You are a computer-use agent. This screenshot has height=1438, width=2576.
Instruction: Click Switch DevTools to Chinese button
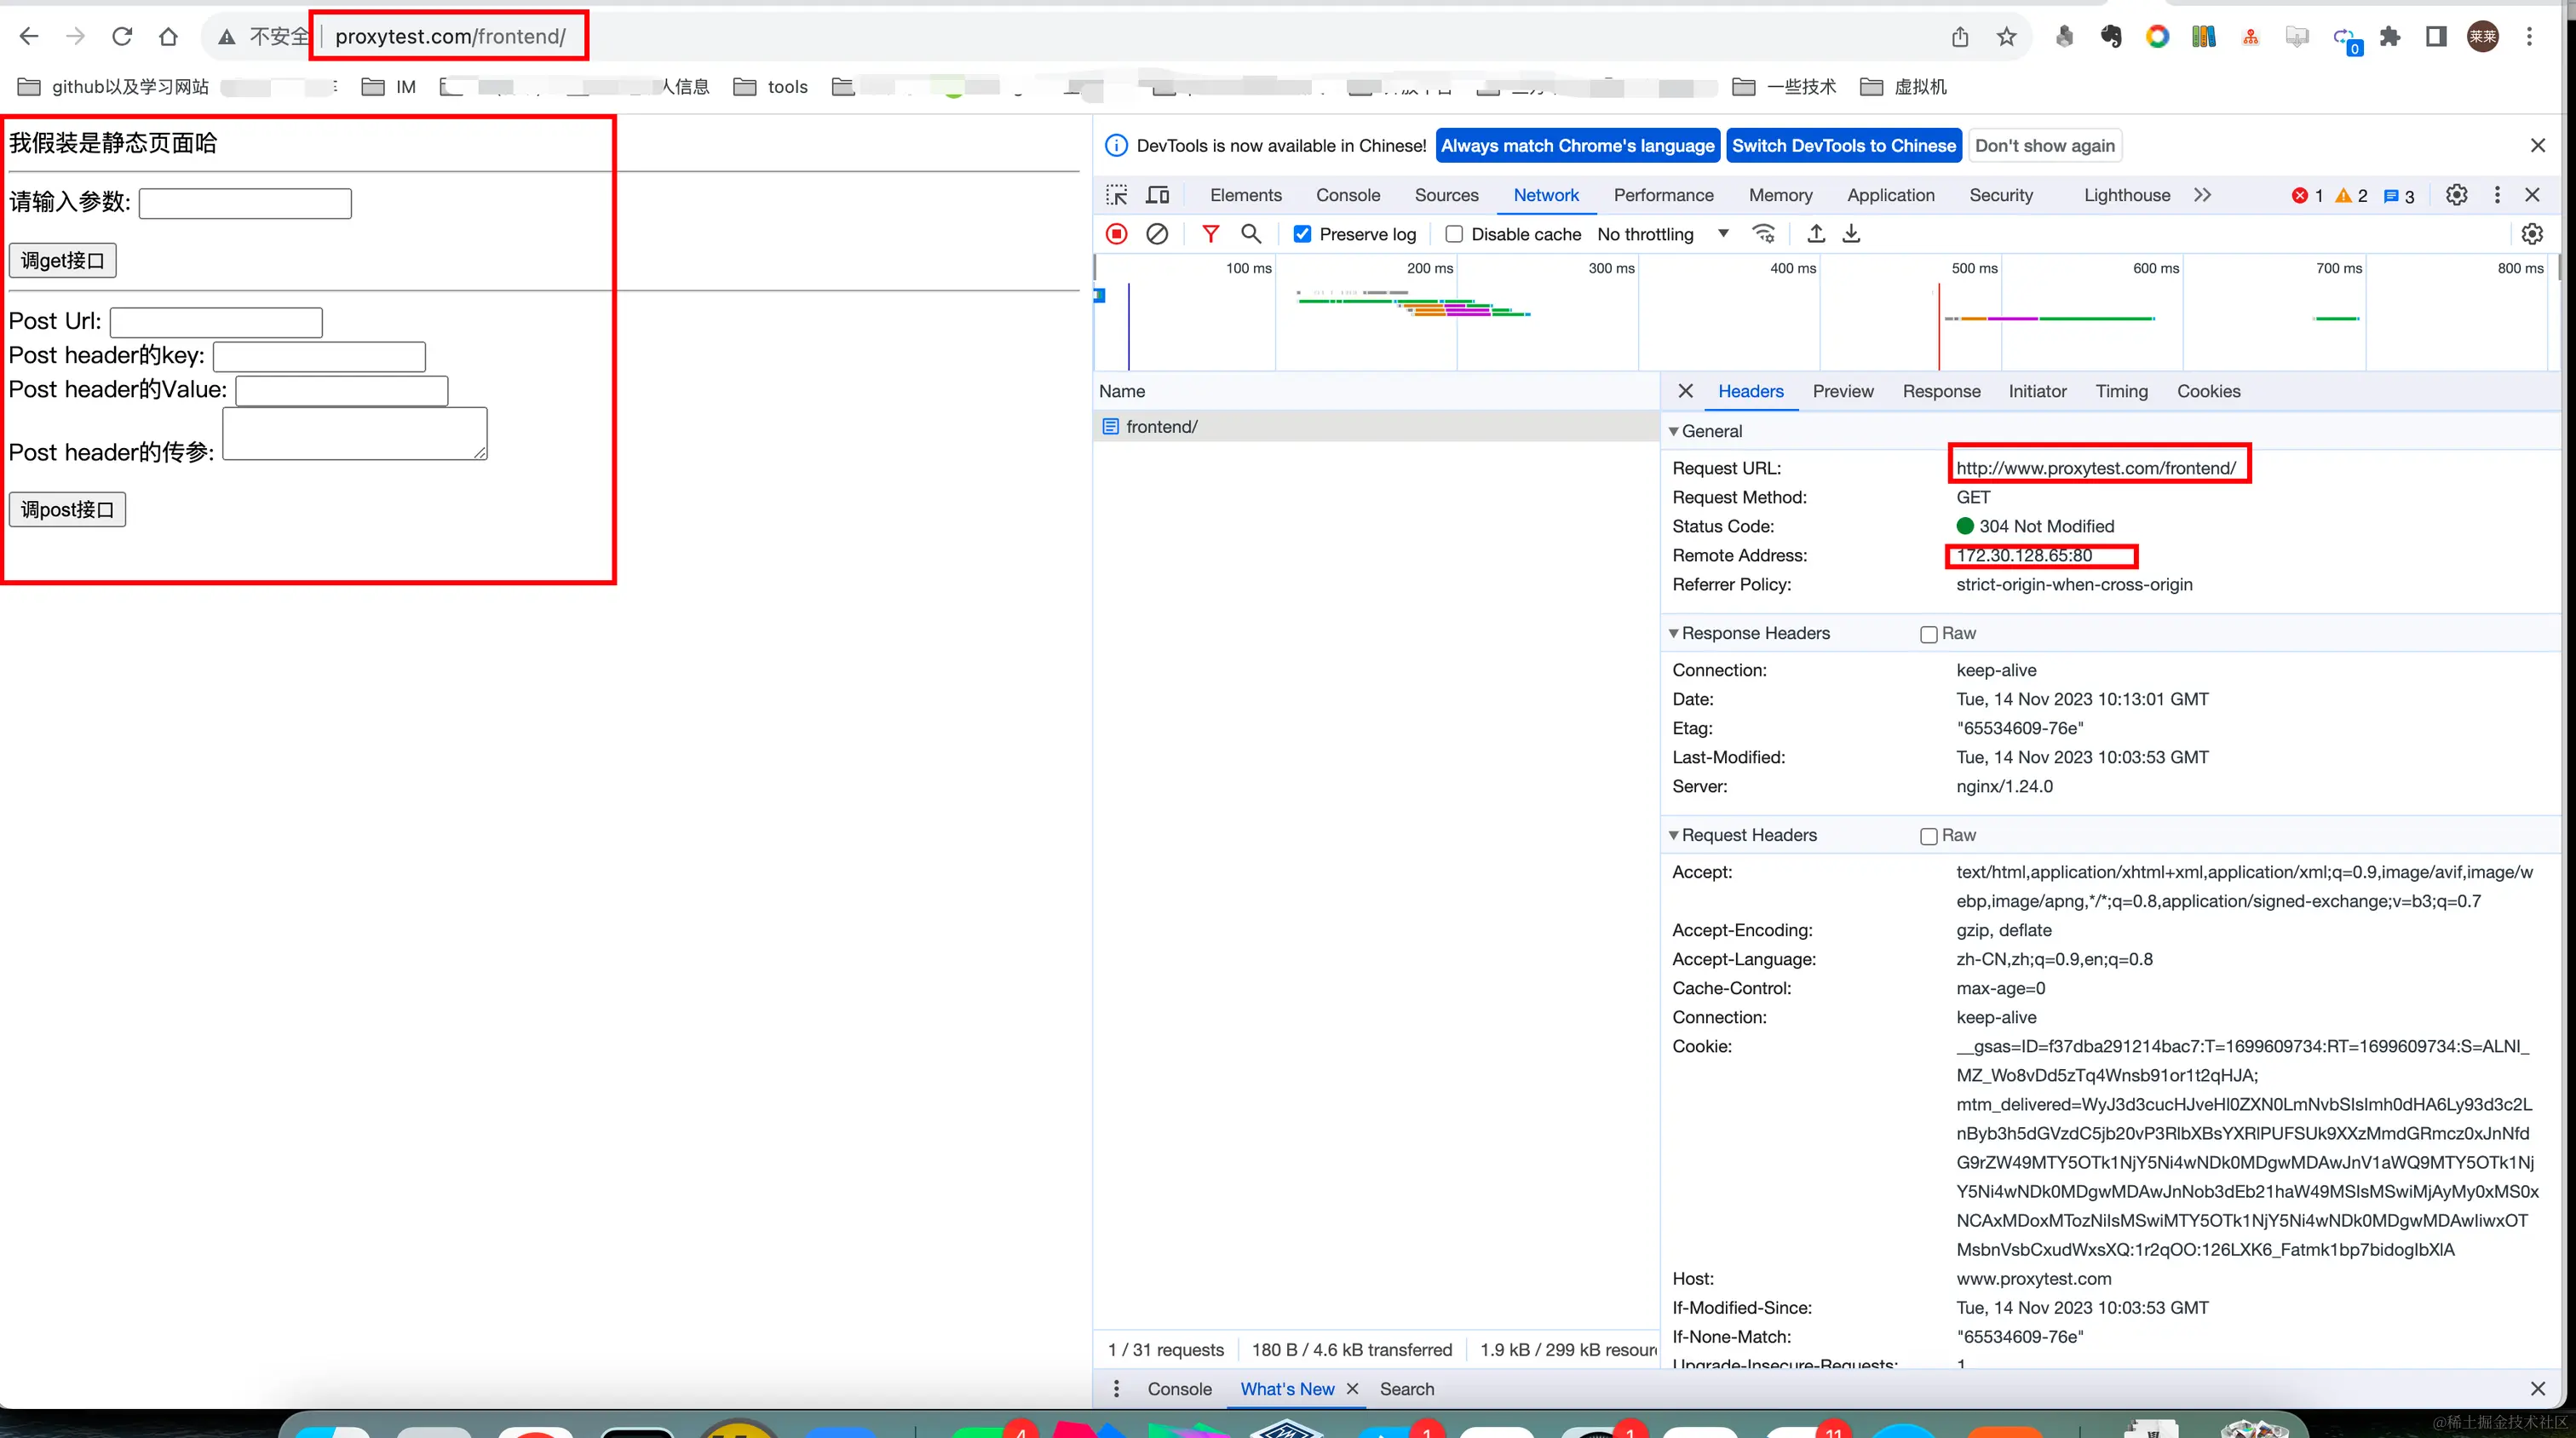[x=1843, y=146]
